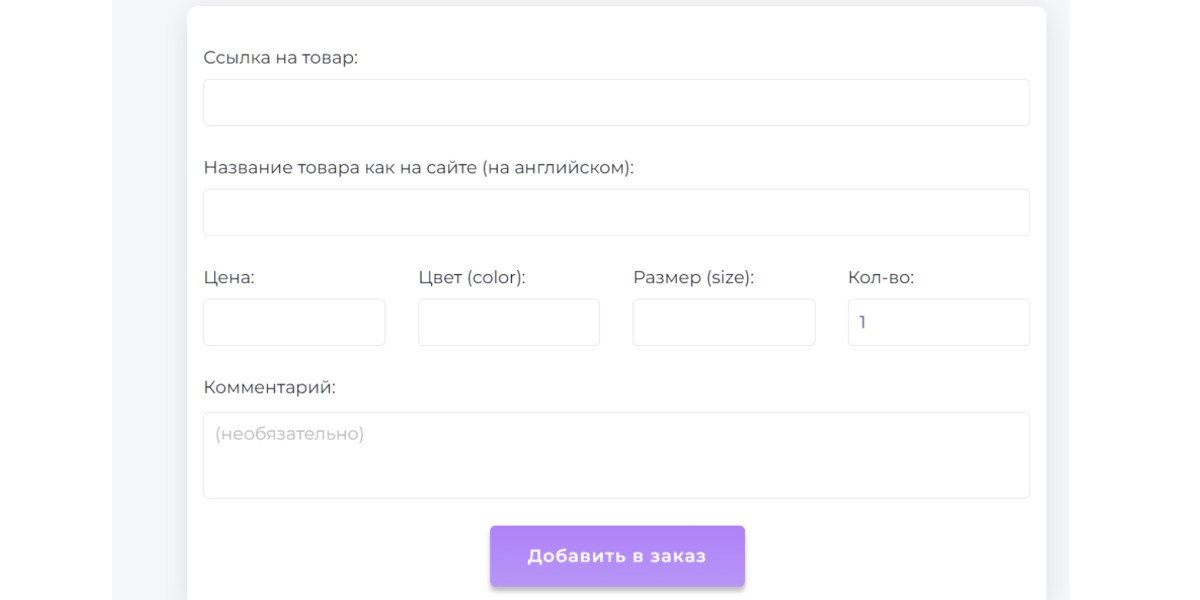Click the 'Ссылка на товар:' label text
1200x600 pixels.
280,58
